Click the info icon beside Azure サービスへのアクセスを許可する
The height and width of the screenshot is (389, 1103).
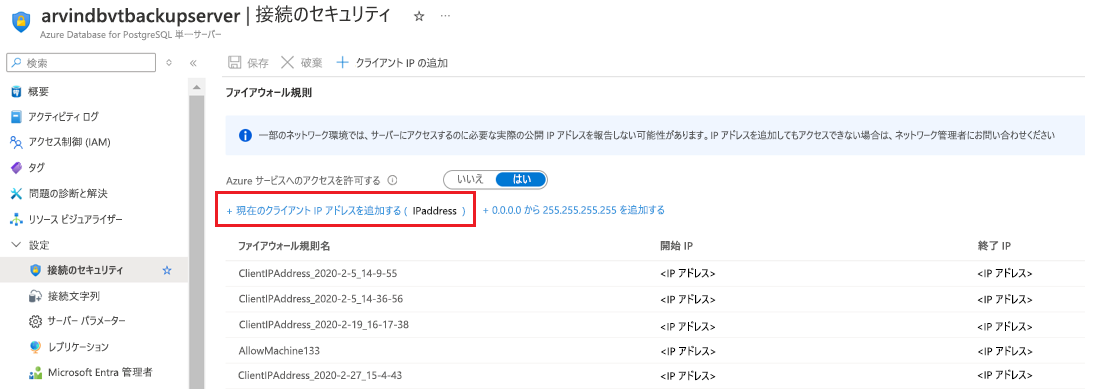[393, 179]
